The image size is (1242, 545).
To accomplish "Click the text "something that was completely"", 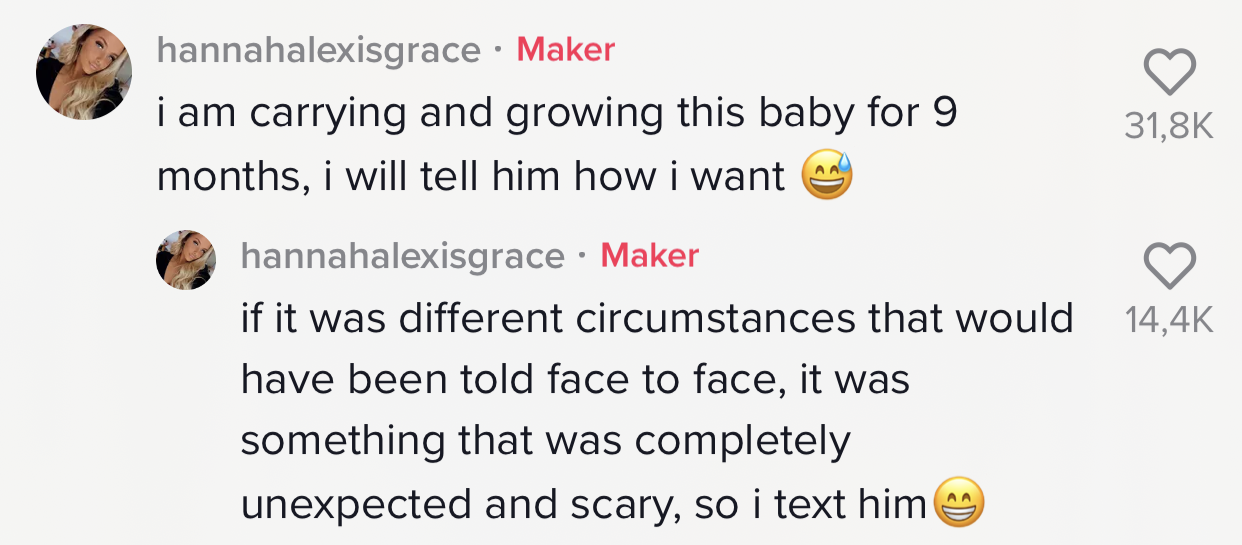I will pos(546,441).
